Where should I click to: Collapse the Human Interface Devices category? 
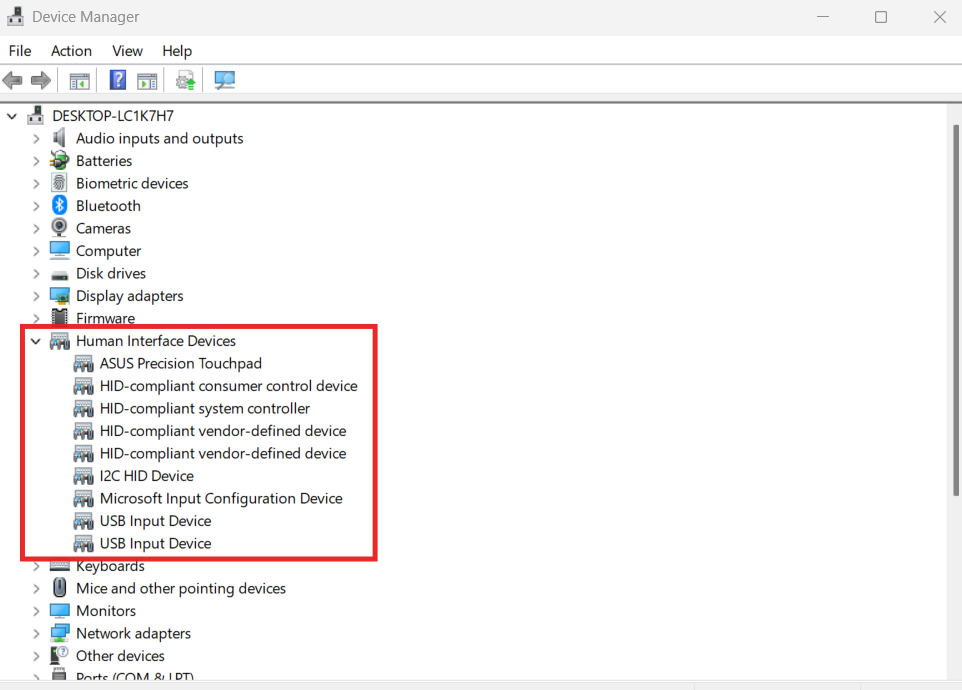click(x=35, y=340)
